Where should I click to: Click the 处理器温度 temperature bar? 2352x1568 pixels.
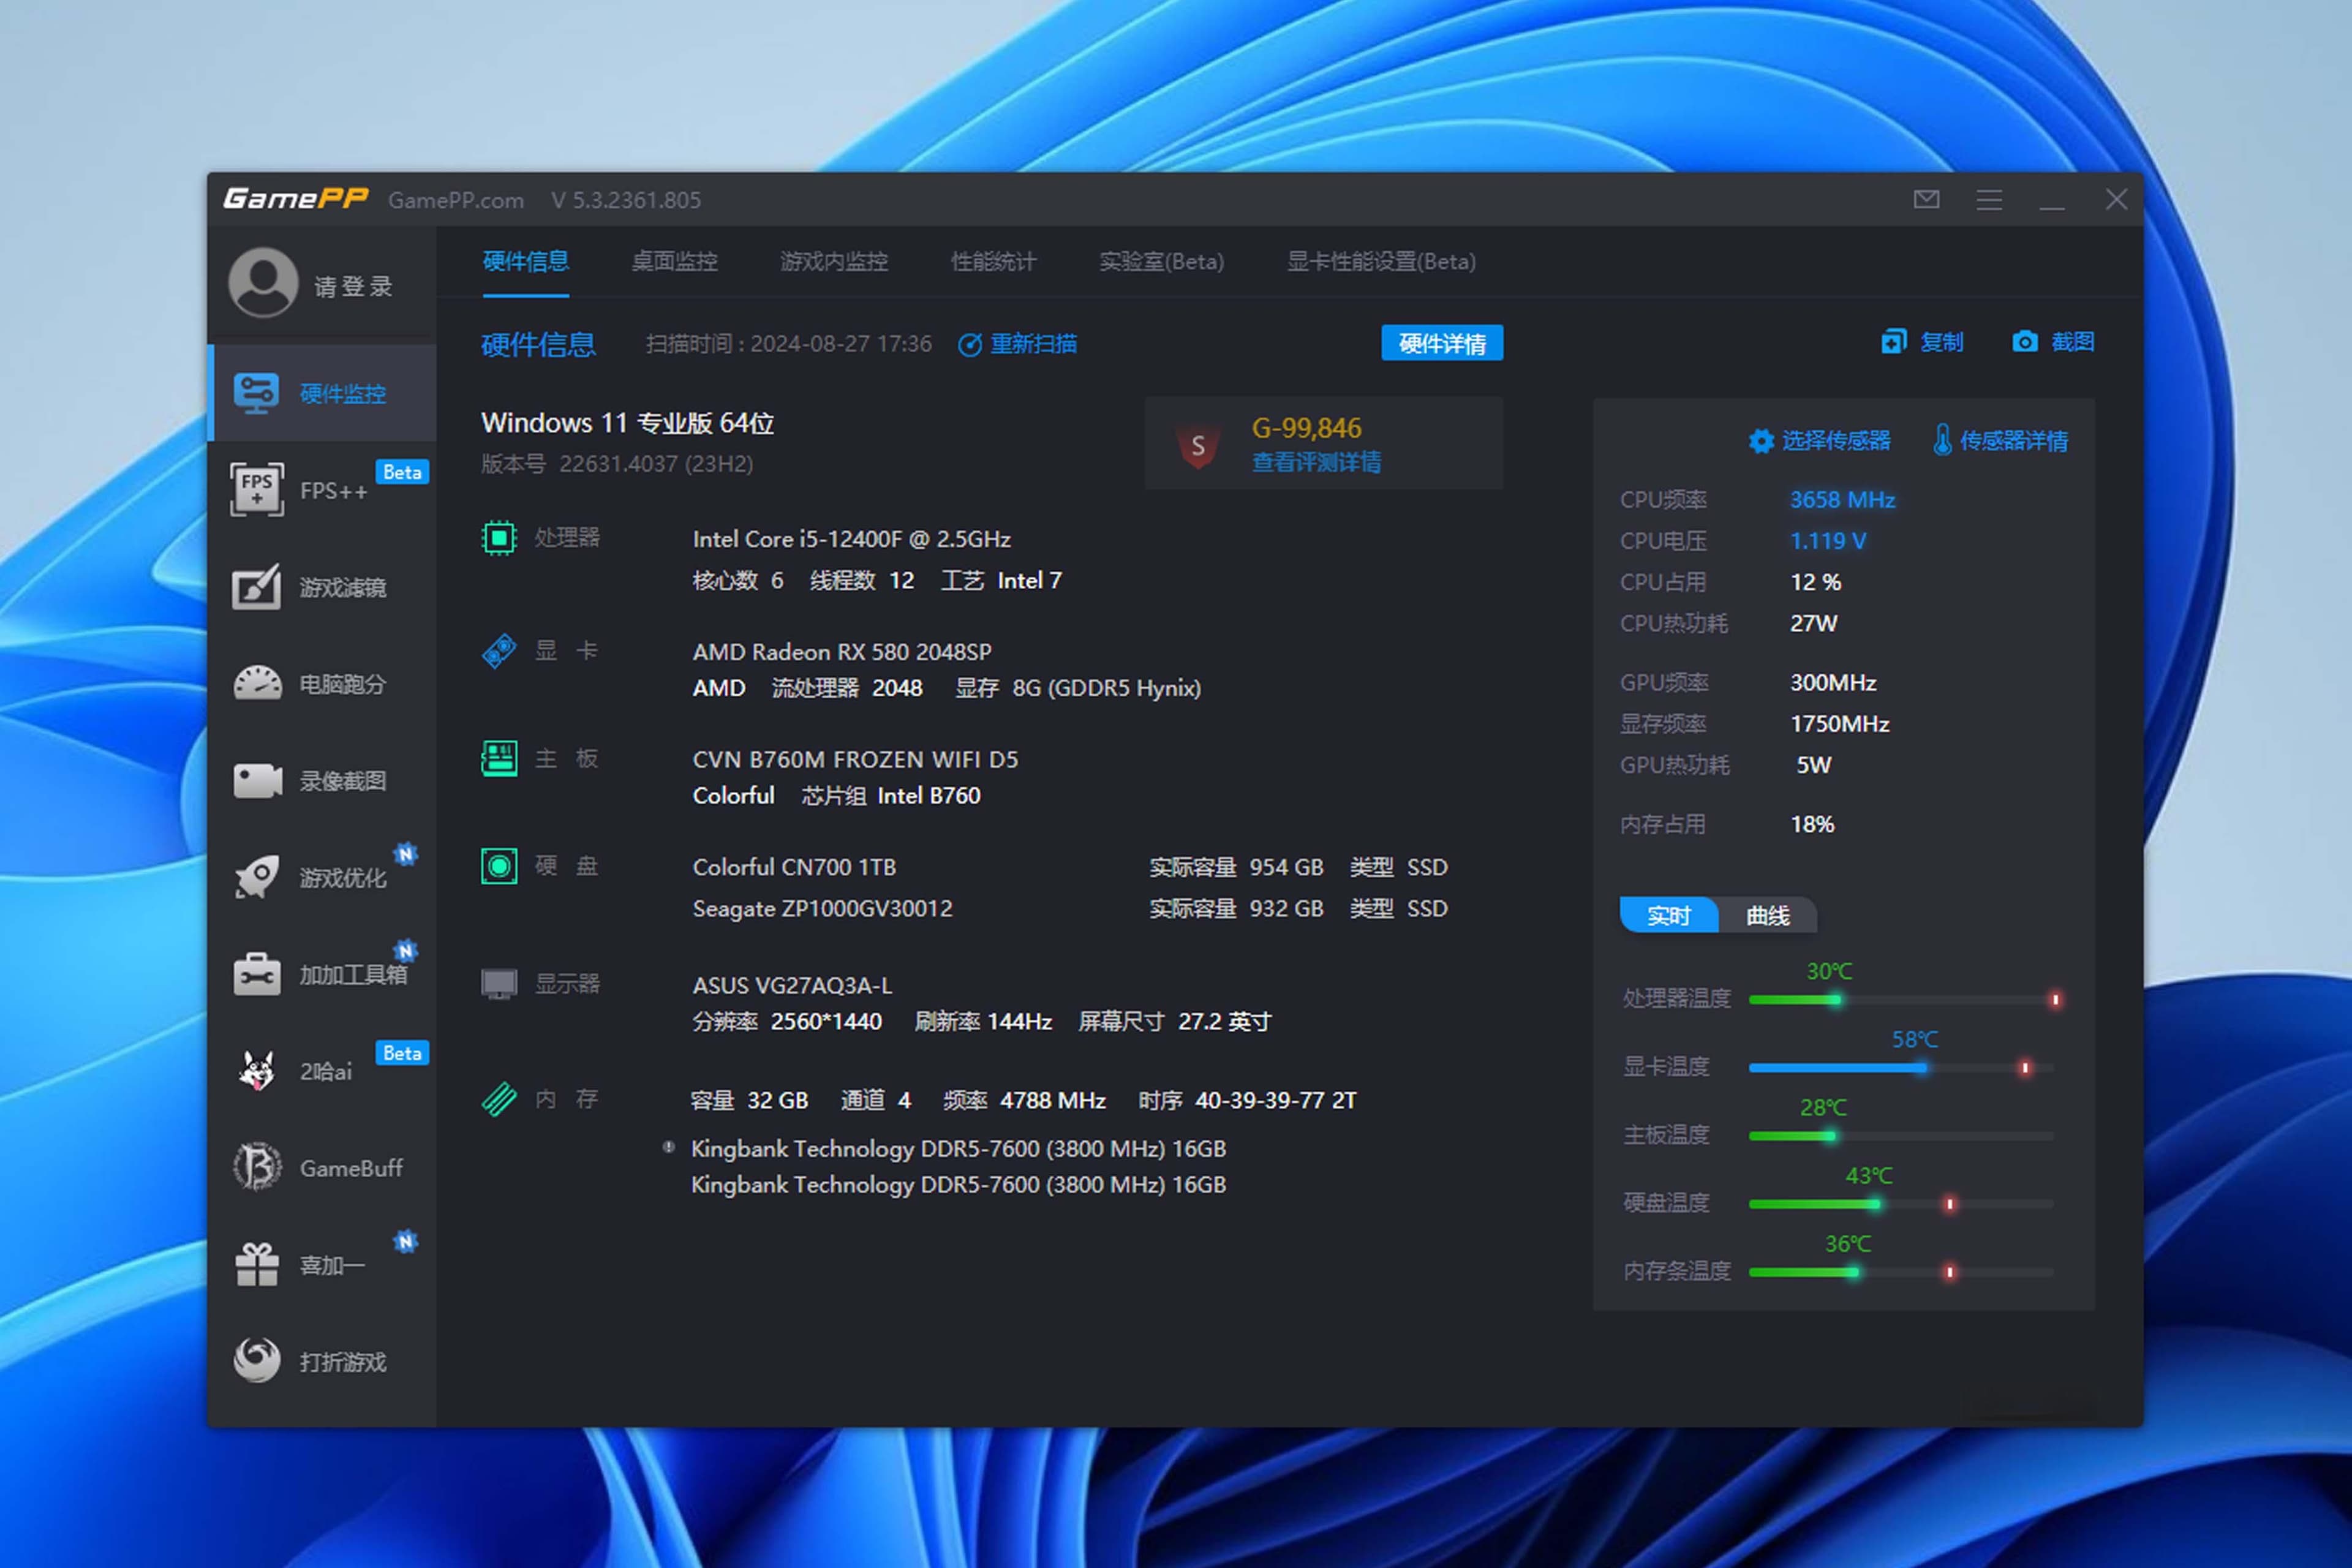(x=1901, y=999)
